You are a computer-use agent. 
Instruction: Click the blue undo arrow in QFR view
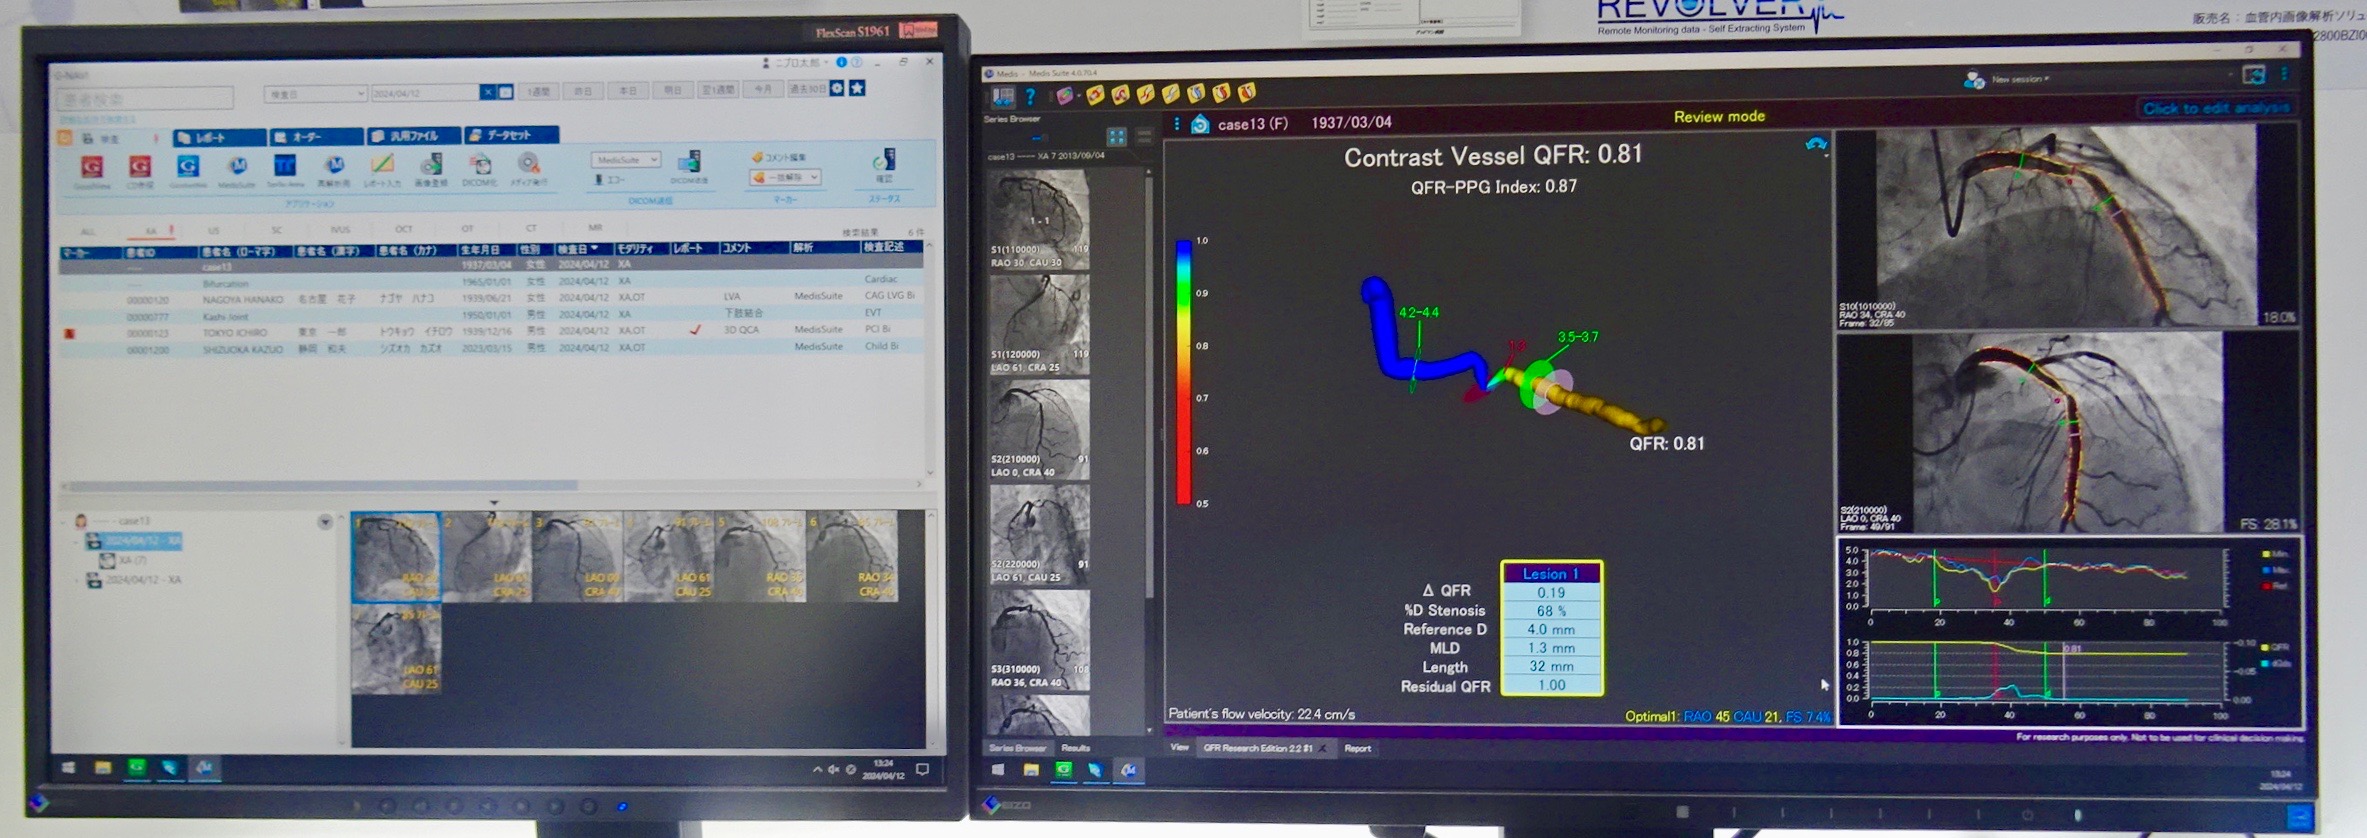(x=1815, y=145)
